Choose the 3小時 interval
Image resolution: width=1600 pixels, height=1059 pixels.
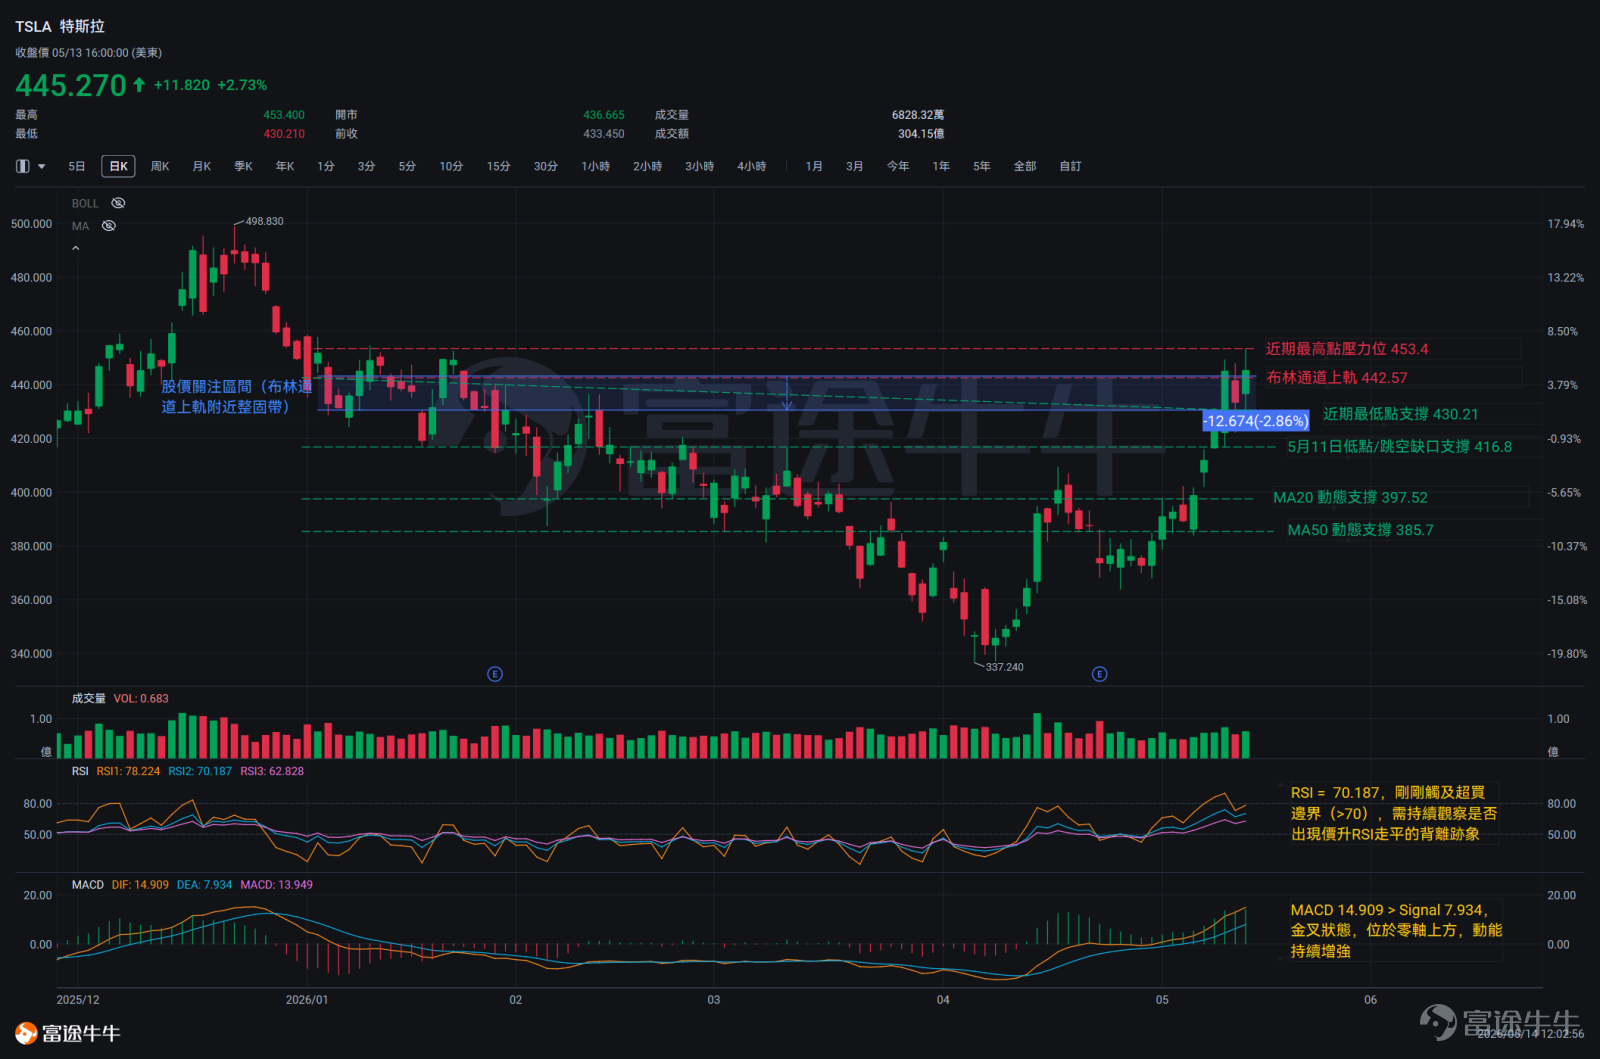(699, 166)
